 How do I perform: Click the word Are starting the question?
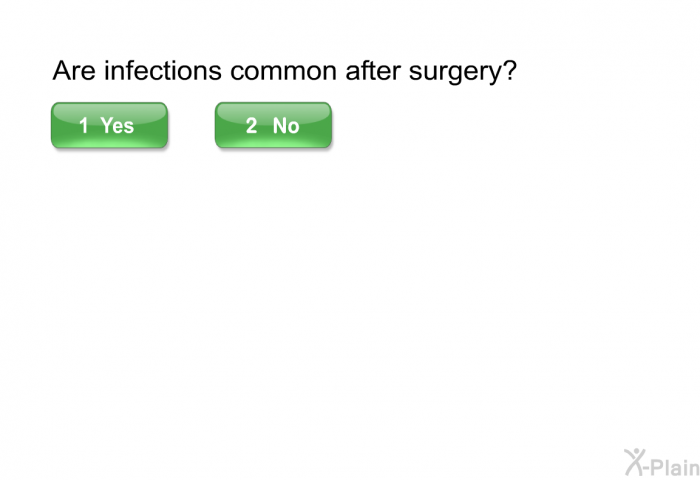click(x=75, y=72)
